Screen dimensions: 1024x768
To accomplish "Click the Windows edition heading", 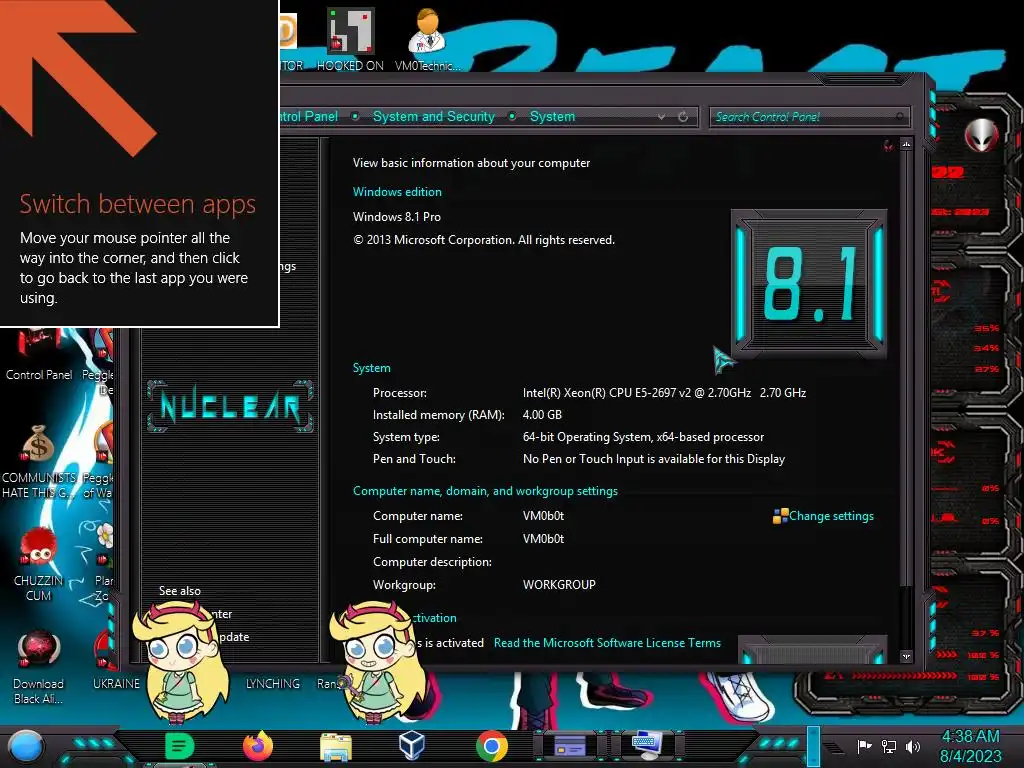I will [x=397, y=192].
